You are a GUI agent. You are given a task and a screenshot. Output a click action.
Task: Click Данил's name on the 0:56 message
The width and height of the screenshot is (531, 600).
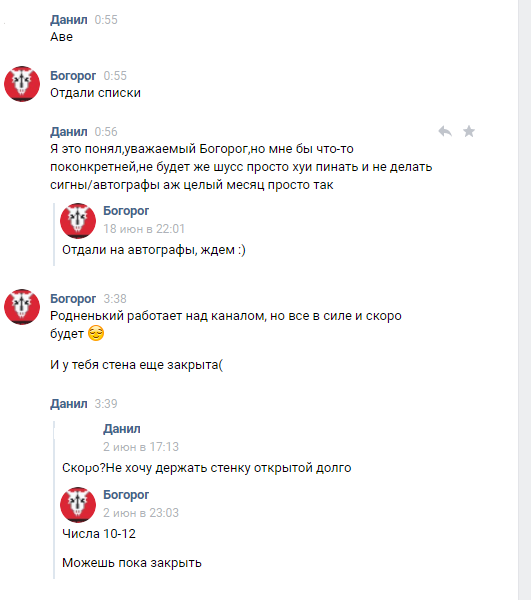(69, 132)
